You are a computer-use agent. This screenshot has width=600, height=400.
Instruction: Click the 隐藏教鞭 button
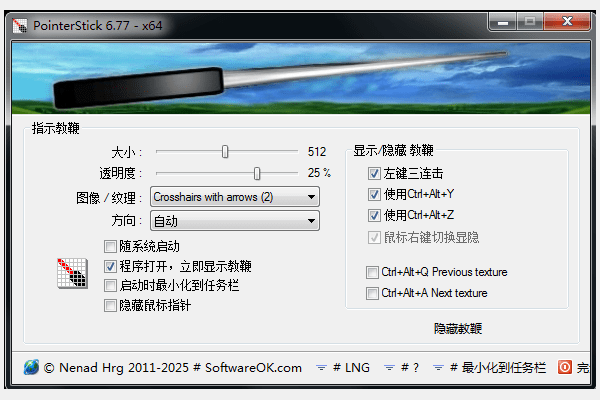tap(458, 328)
